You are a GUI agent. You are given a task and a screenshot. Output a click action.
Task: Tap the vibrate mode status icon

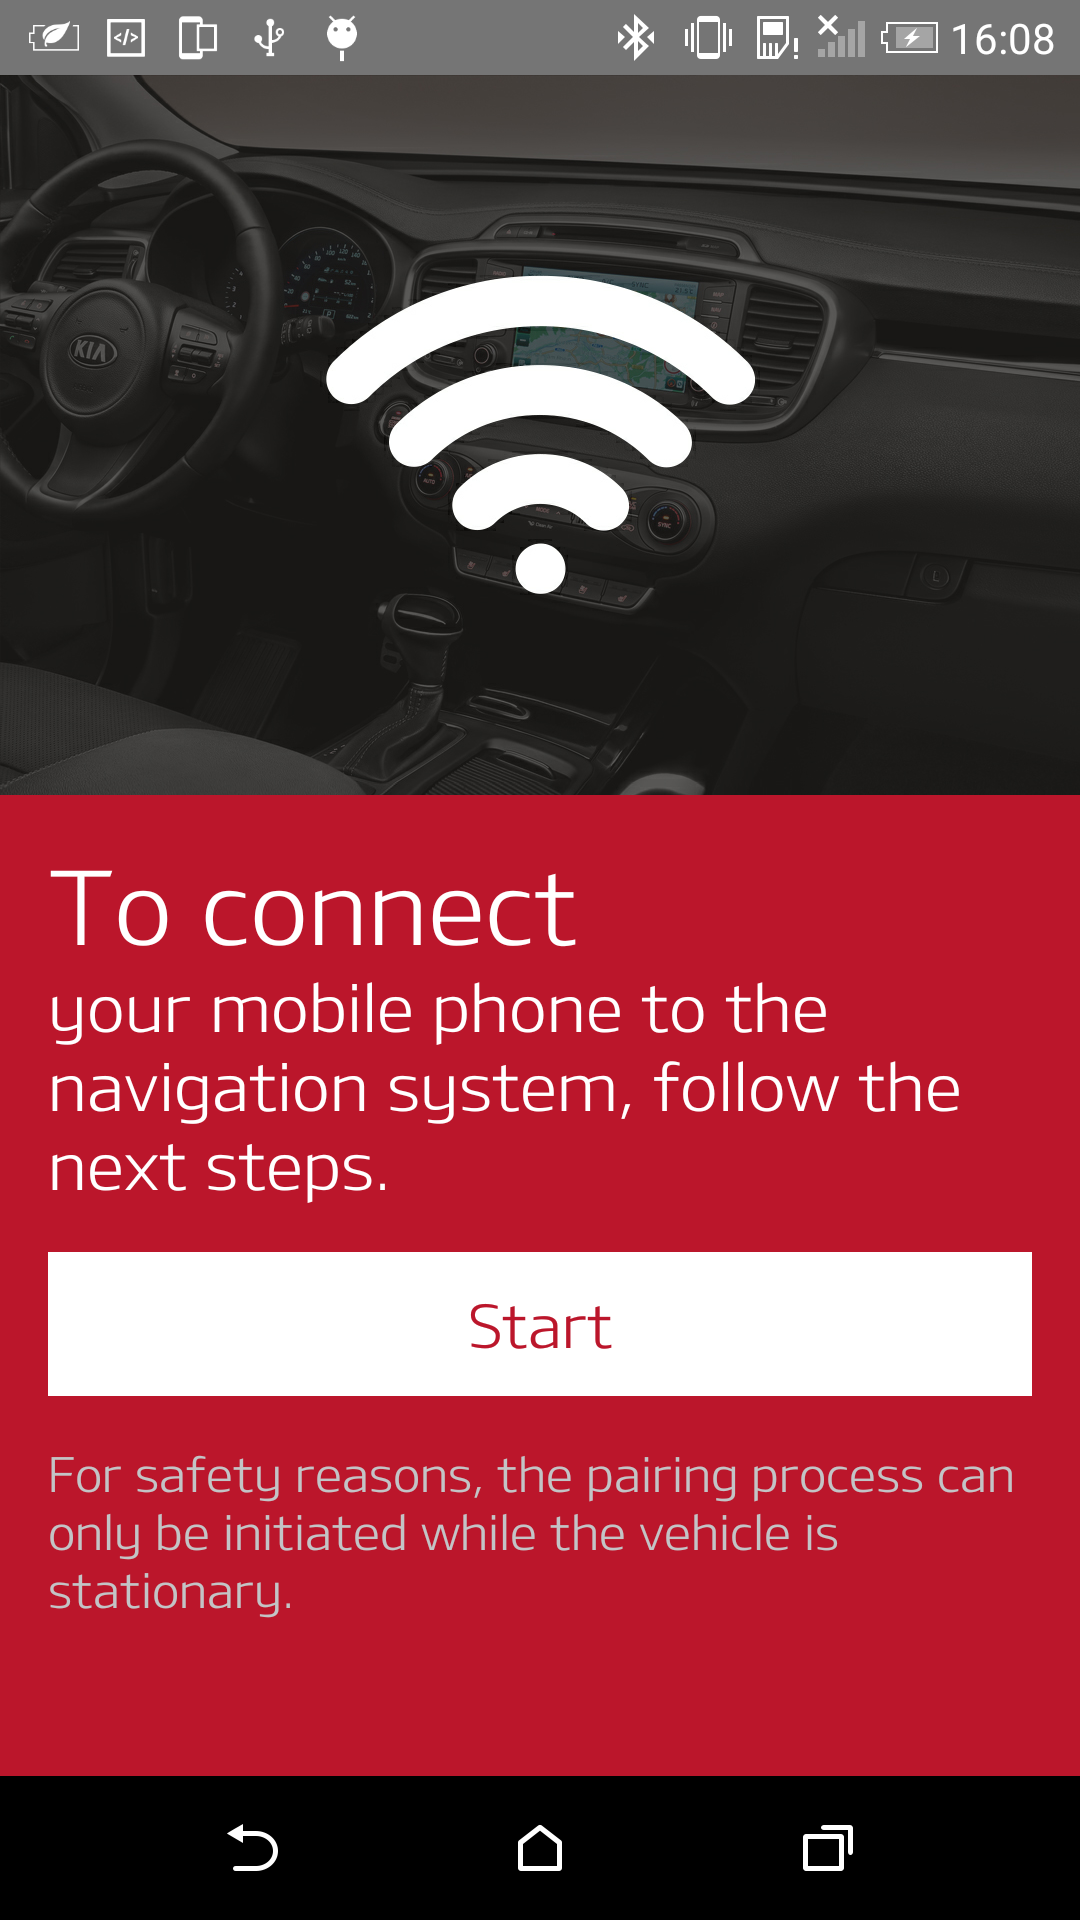pyautogui.click(x=708, y=38)
